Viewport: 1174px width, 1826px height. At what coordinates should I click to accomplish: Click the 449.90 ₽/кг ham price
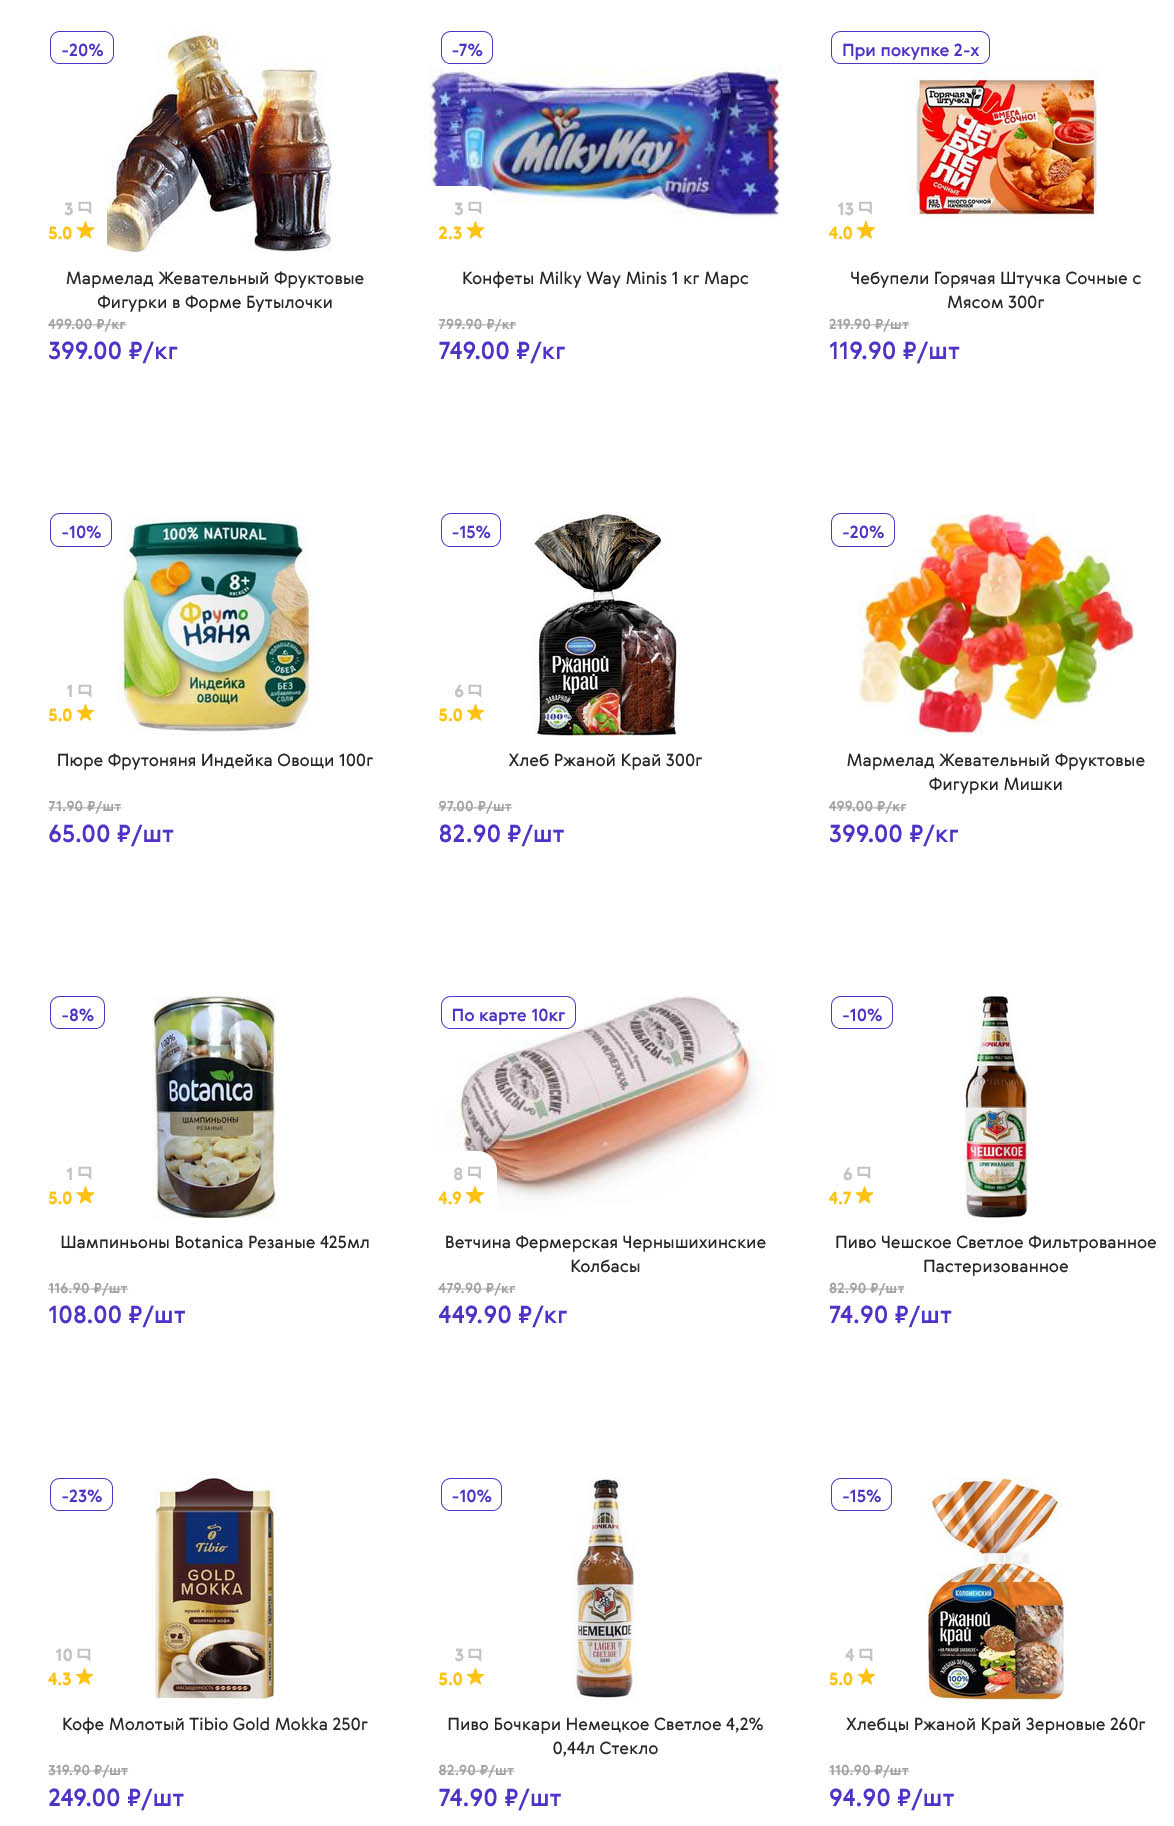502,1315
